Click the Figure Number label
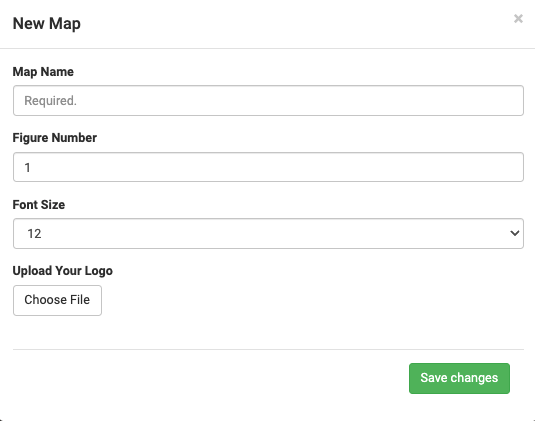The width and height of the screenshot is (535, 421). click(55, 138)
